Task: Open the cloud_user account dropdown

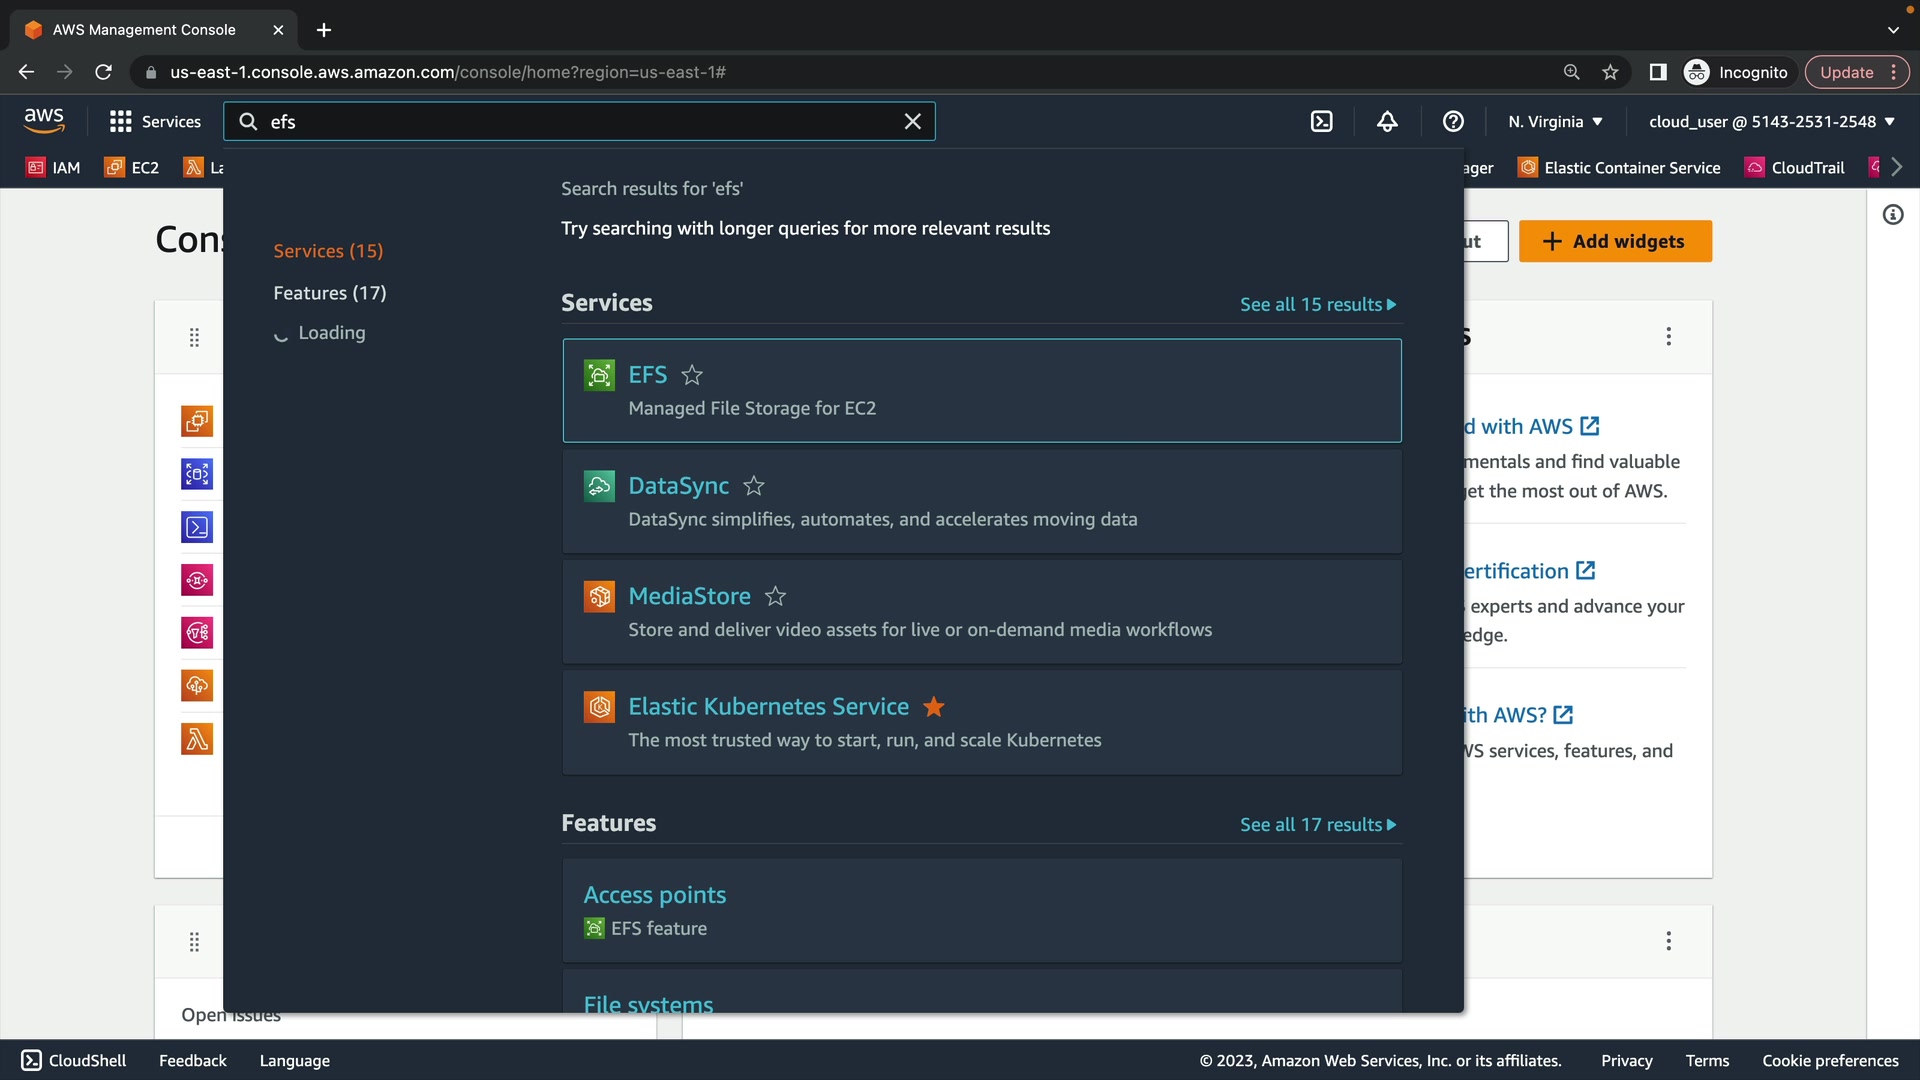Action: [1771, 121]
